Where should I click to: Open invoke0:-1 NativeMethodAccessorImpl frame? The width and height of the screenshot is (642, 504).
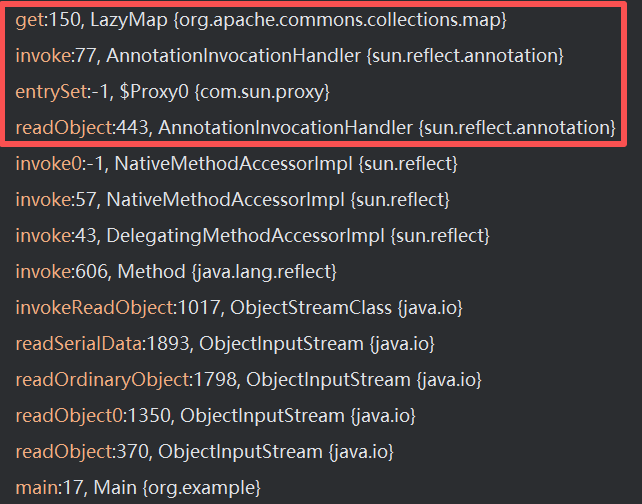point(236,164)
